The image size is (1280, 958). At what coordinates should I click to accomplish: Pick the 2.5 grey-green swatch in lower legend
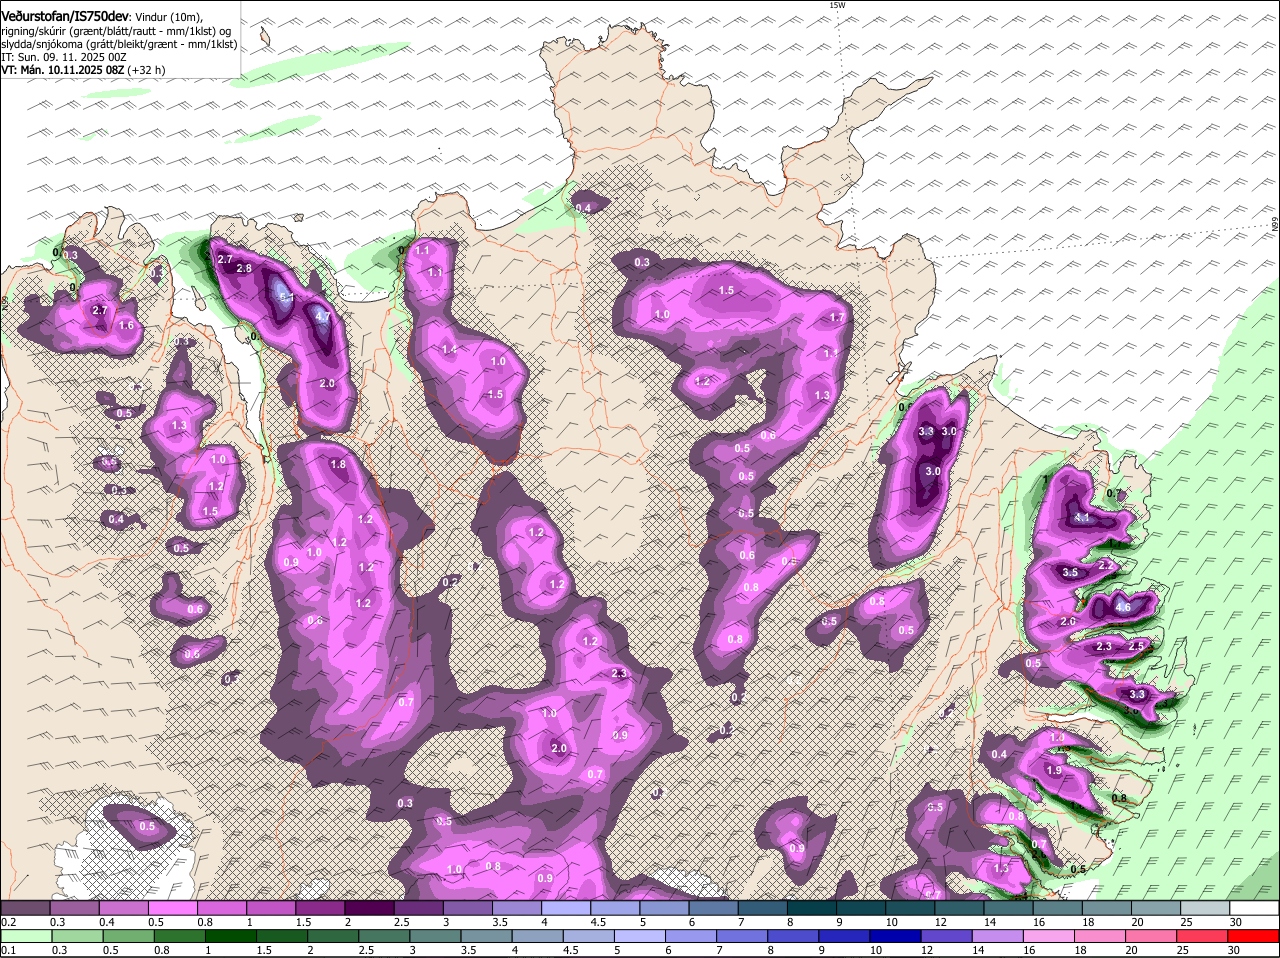386,936
